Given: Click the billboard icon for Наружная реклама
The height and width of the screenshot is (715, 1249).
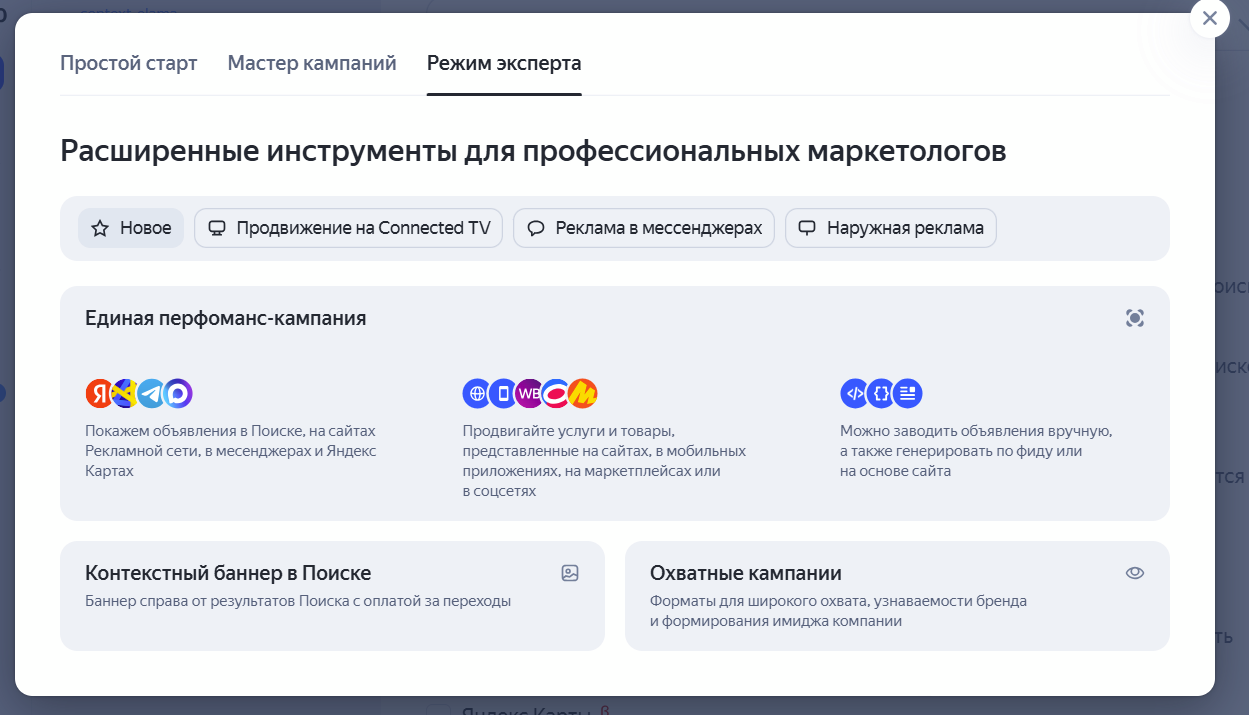Looking at the screenshot, I should [x=807, y=228].
